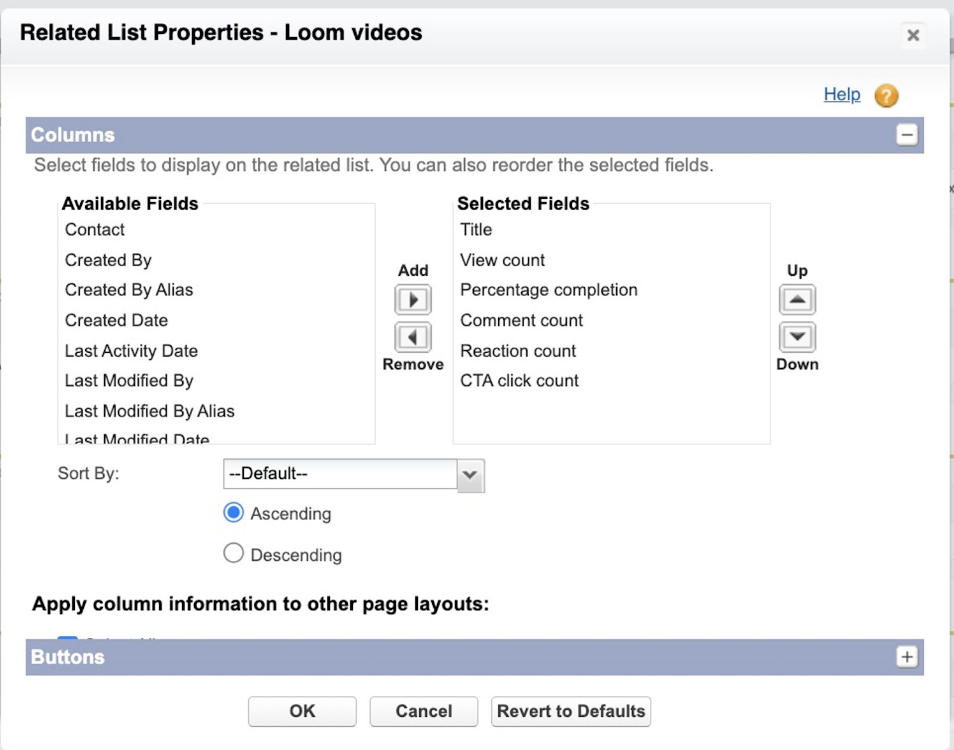Screen dimensions: 954x750
Task: Click the Add right-arrow button
Action: pos(413,300)
